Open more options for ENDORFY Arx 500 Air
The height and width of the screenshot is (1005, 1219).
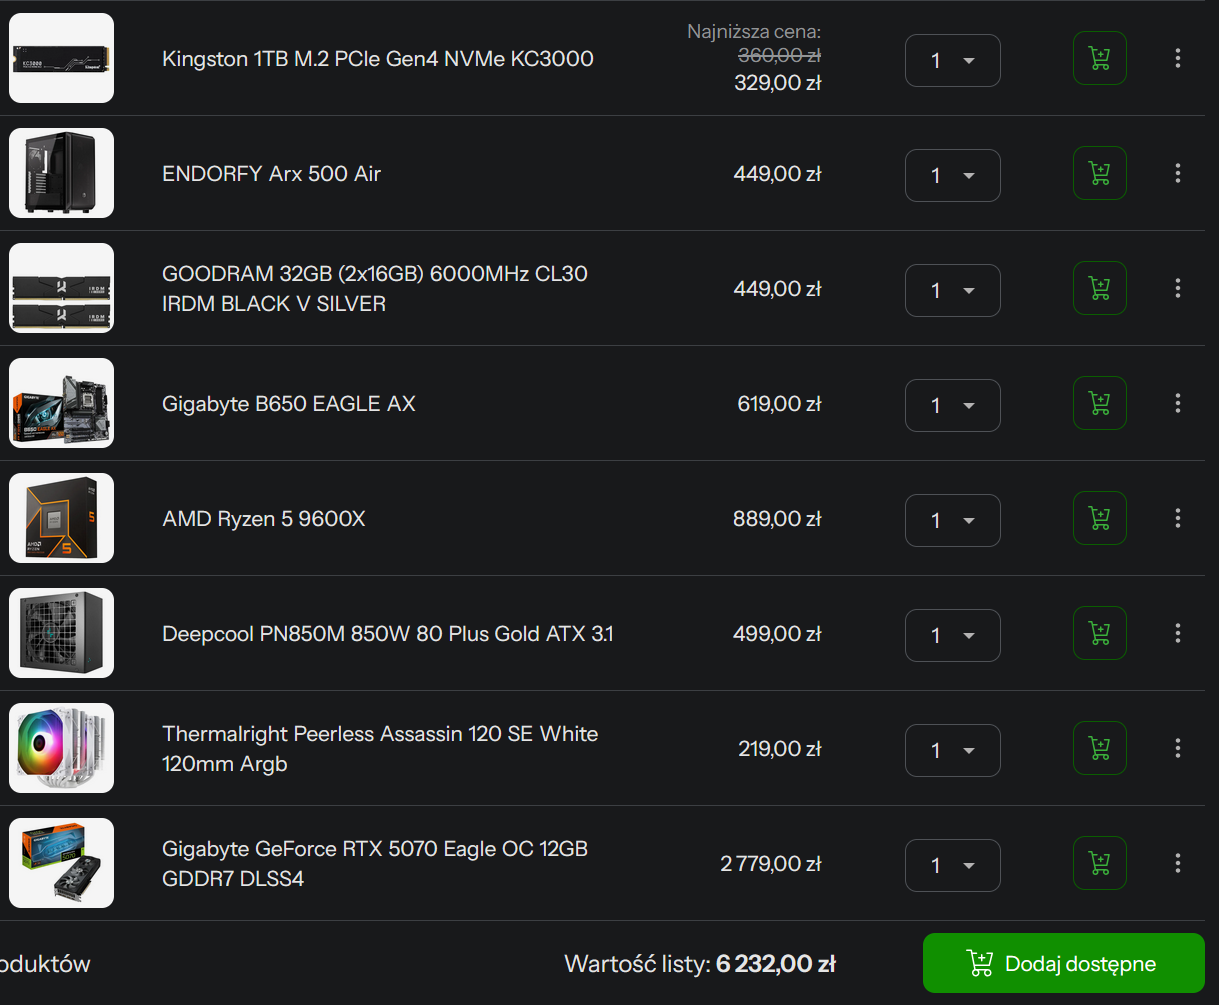(1178, 173)
